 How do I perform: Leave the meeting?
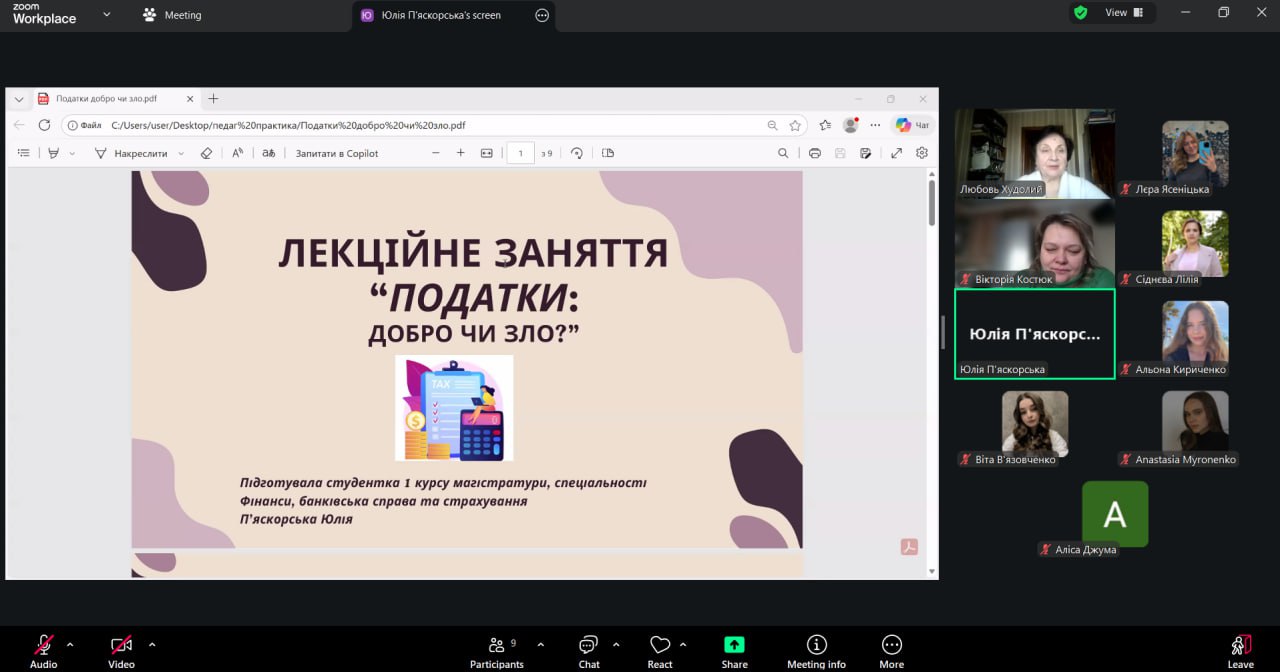1240,650
